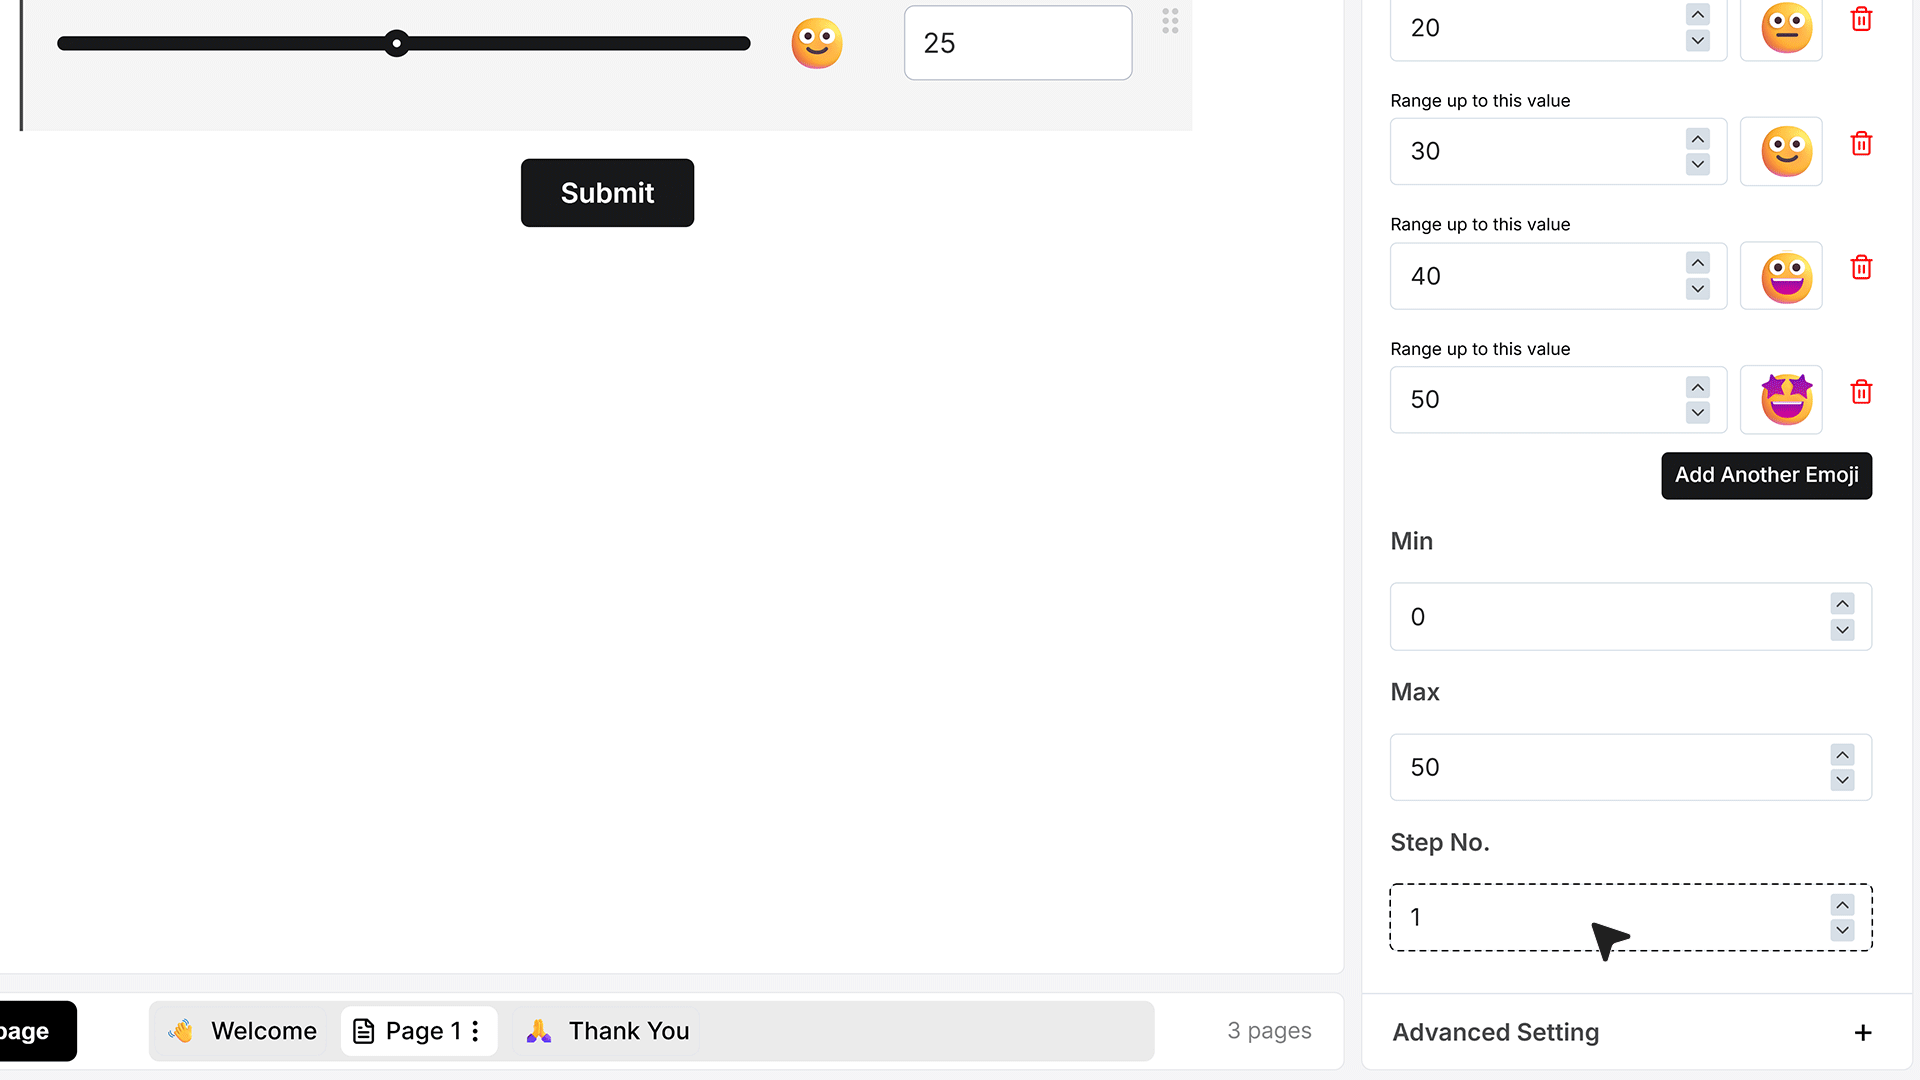
Task: Increase the Max value with up arrow
Action: tap(1842, 755)
